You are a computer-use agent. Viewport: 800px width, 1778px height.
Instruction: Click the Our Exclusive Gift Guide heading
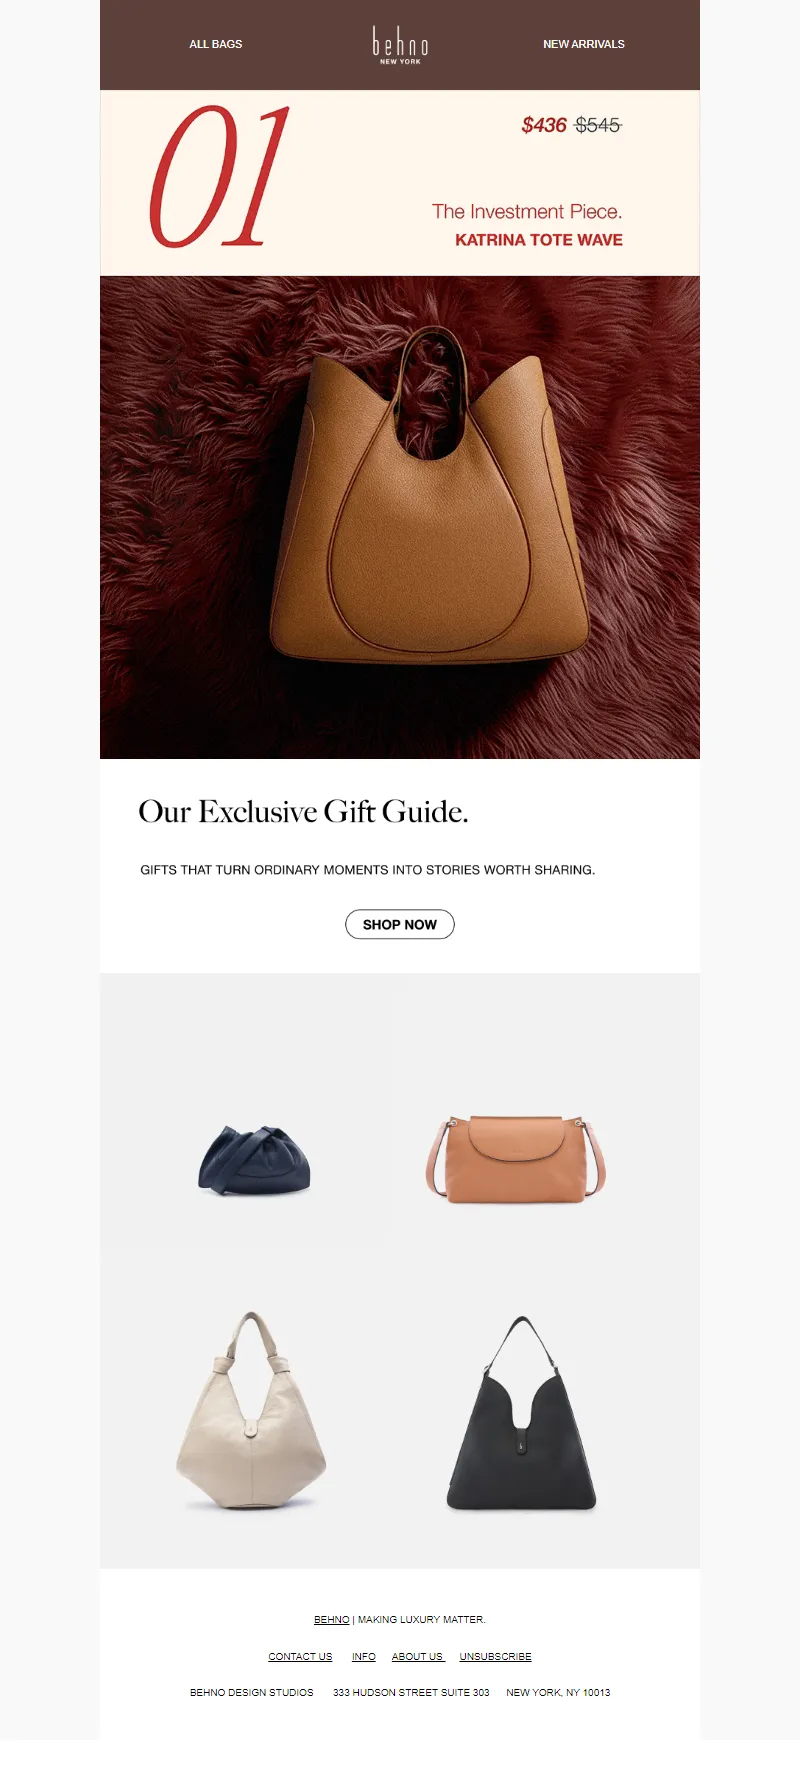(x=303, y=811)
